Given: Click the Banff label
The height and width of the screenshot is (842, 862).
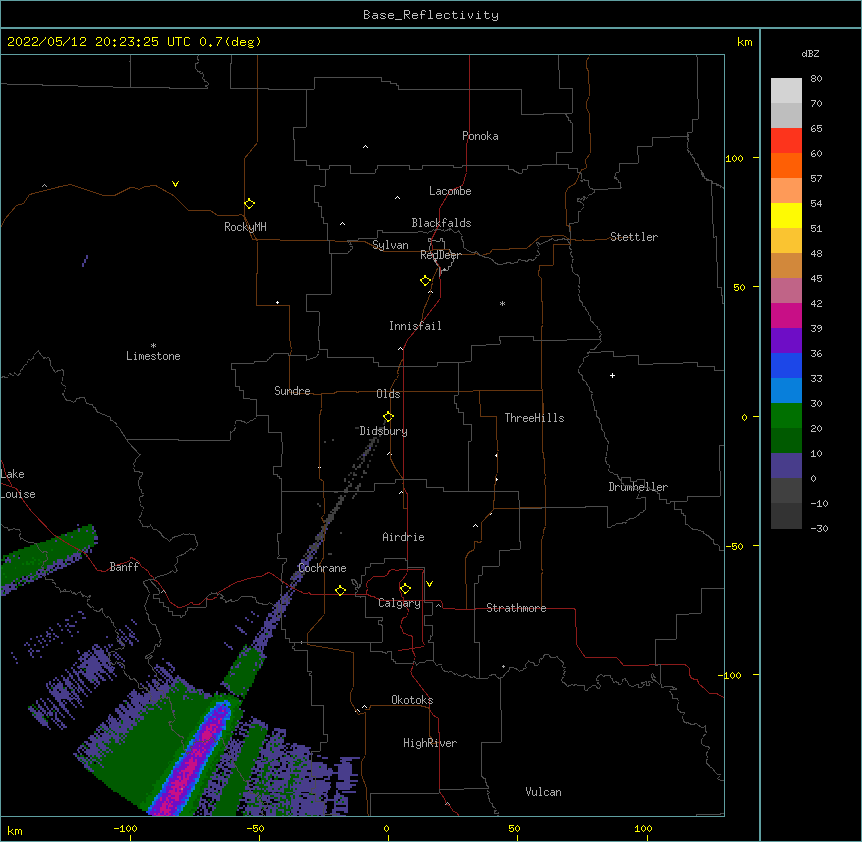Looking at the screenshot, I should click(x=124, y=567).
